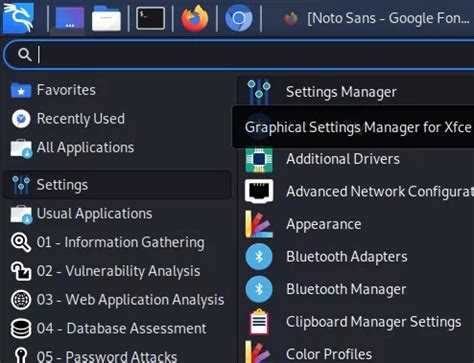The width and height of the screenshot is (474, 363).
Task: Click the Usual Applications folder icon
Action: [21, 214]
